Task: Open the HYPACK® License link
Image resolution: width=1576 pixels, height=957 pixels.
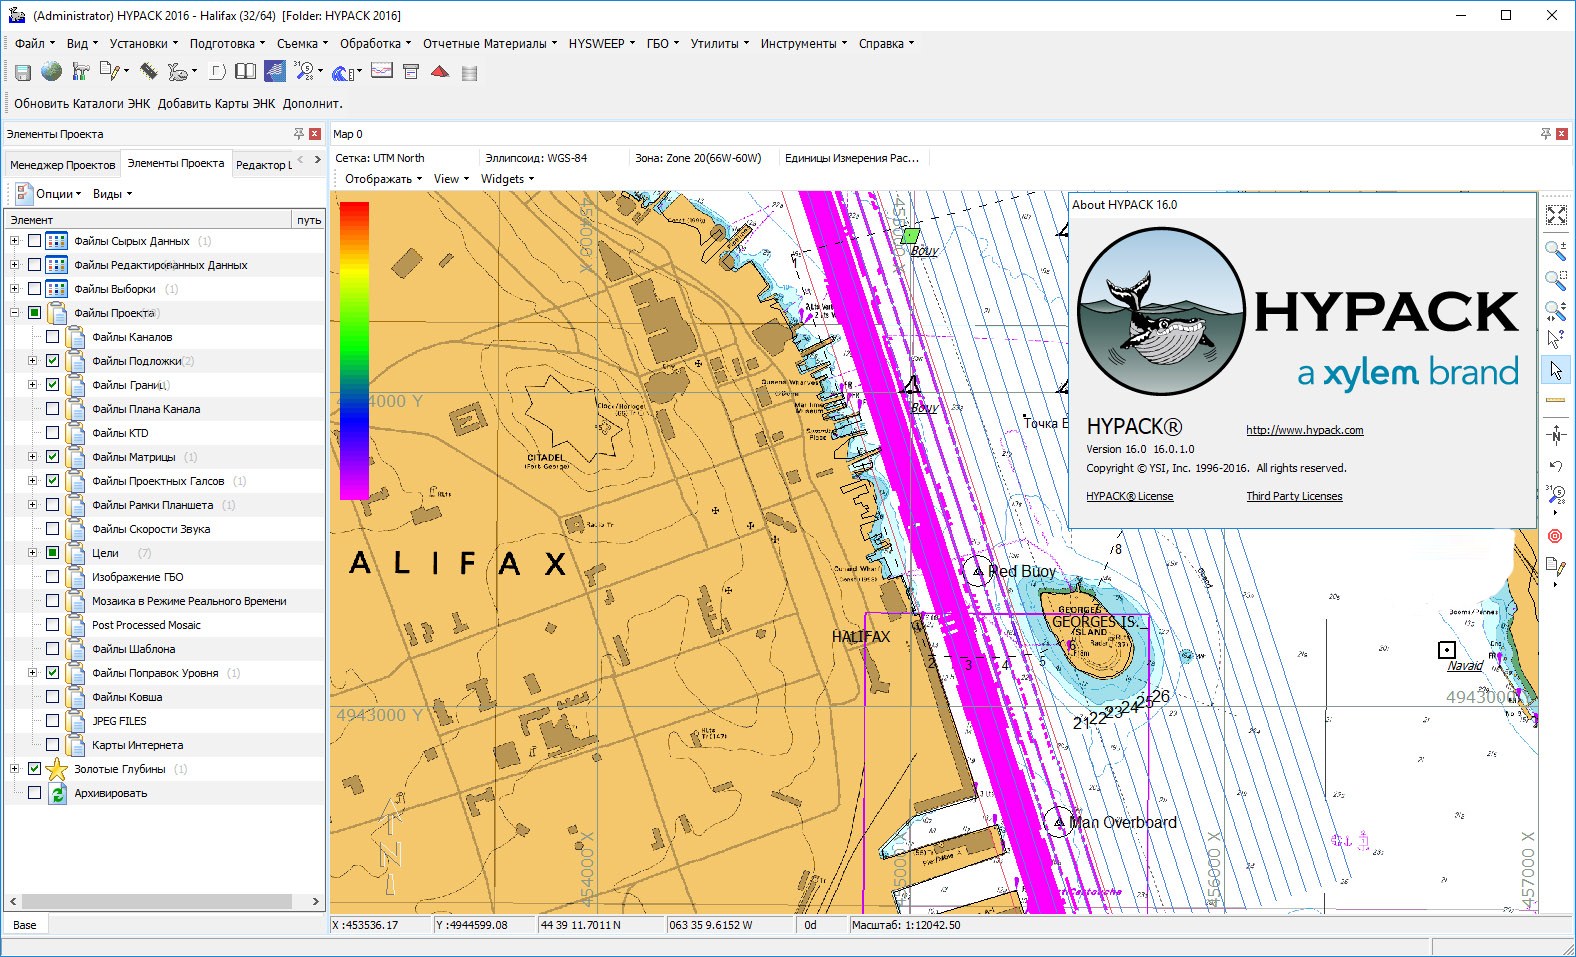Action: 1129,496
